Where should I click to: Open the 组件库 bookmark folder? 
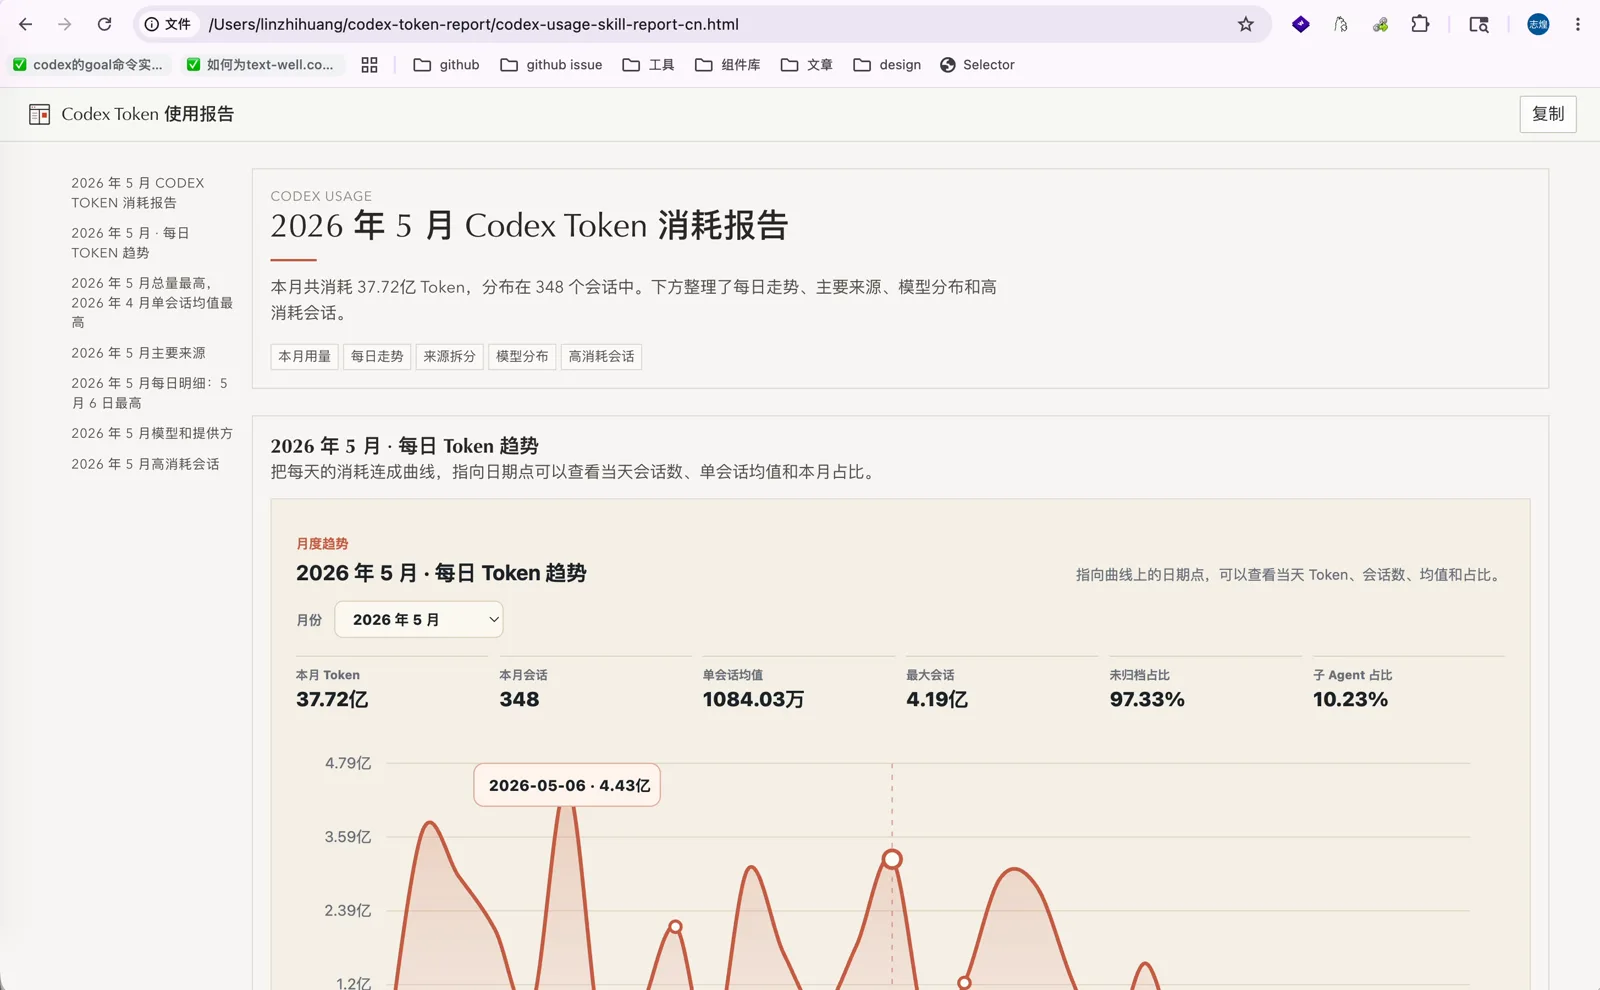click(x=727, y=65)
